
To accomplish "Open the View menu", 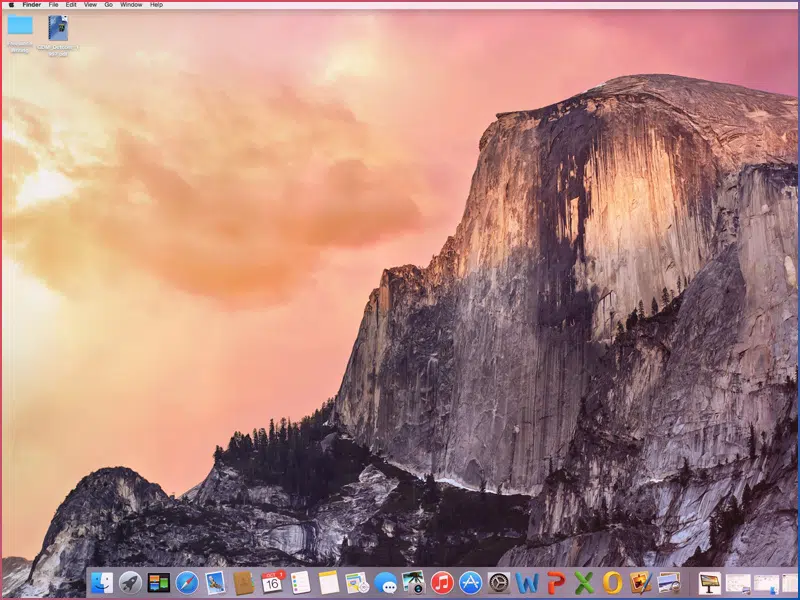I will click(x=90, y=5).
